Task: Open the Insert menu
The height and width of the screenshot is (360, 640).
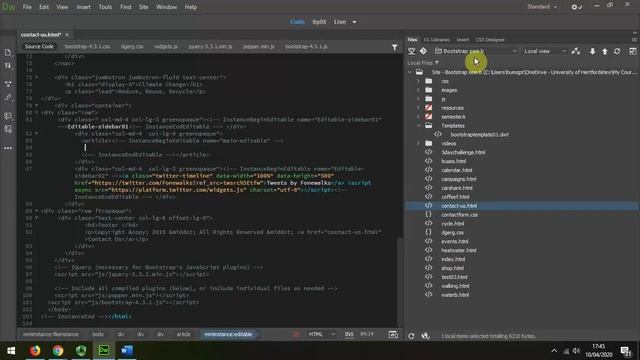Action: click(83, 7)
